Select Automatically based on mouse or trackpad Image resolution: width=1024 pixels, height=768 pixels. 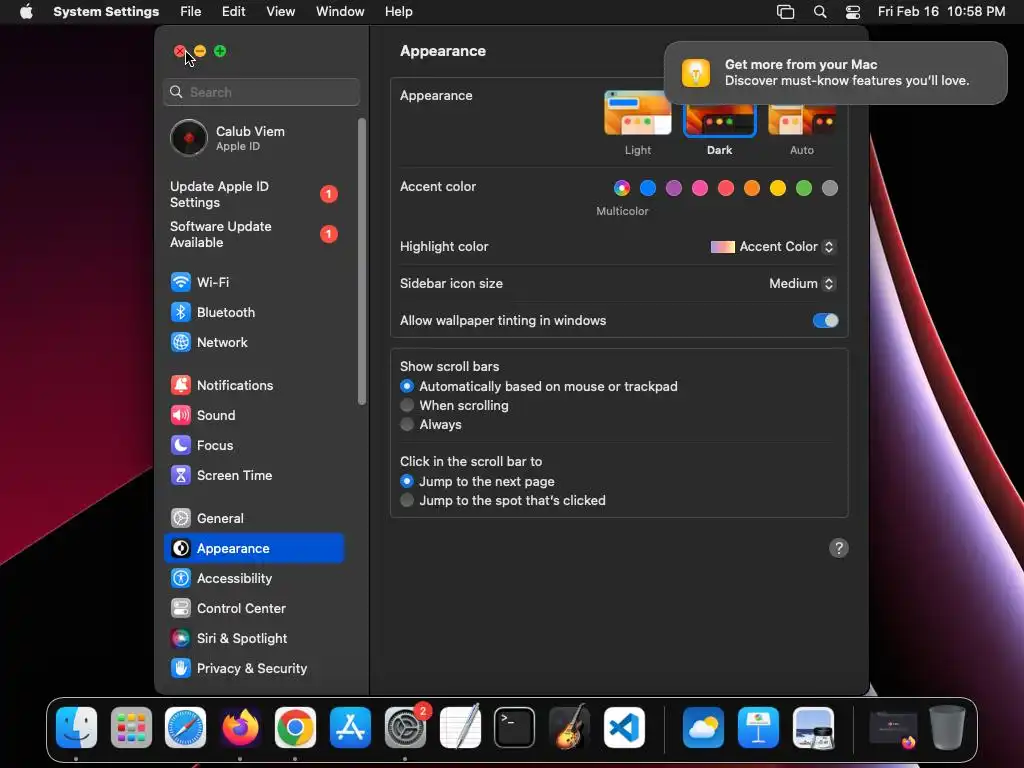pyautogui.click(x=407, y=386)
